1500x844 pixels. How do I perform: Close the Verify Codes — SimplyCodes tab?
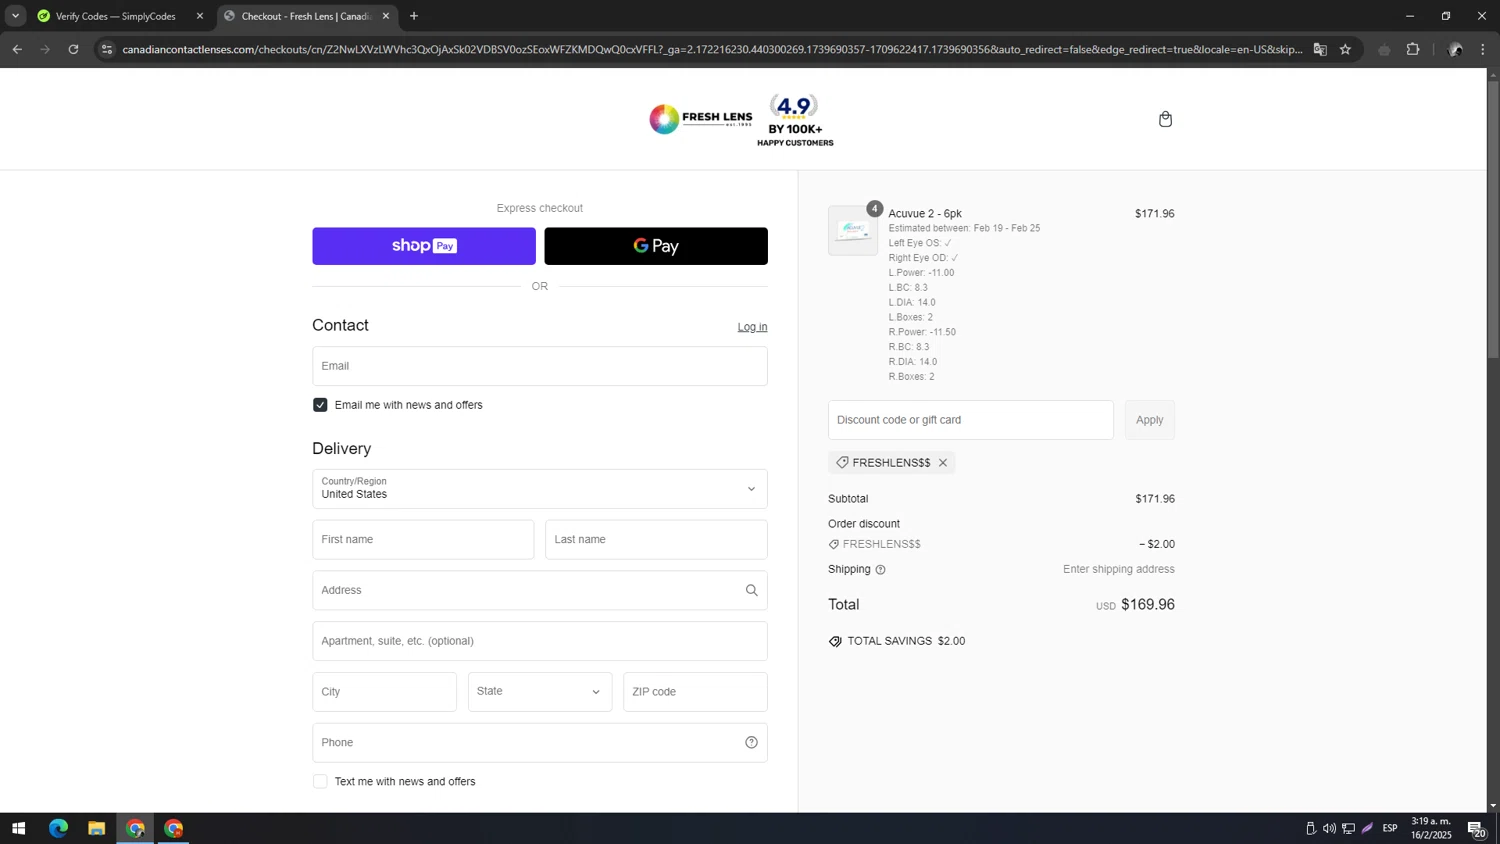pos(200,16)
